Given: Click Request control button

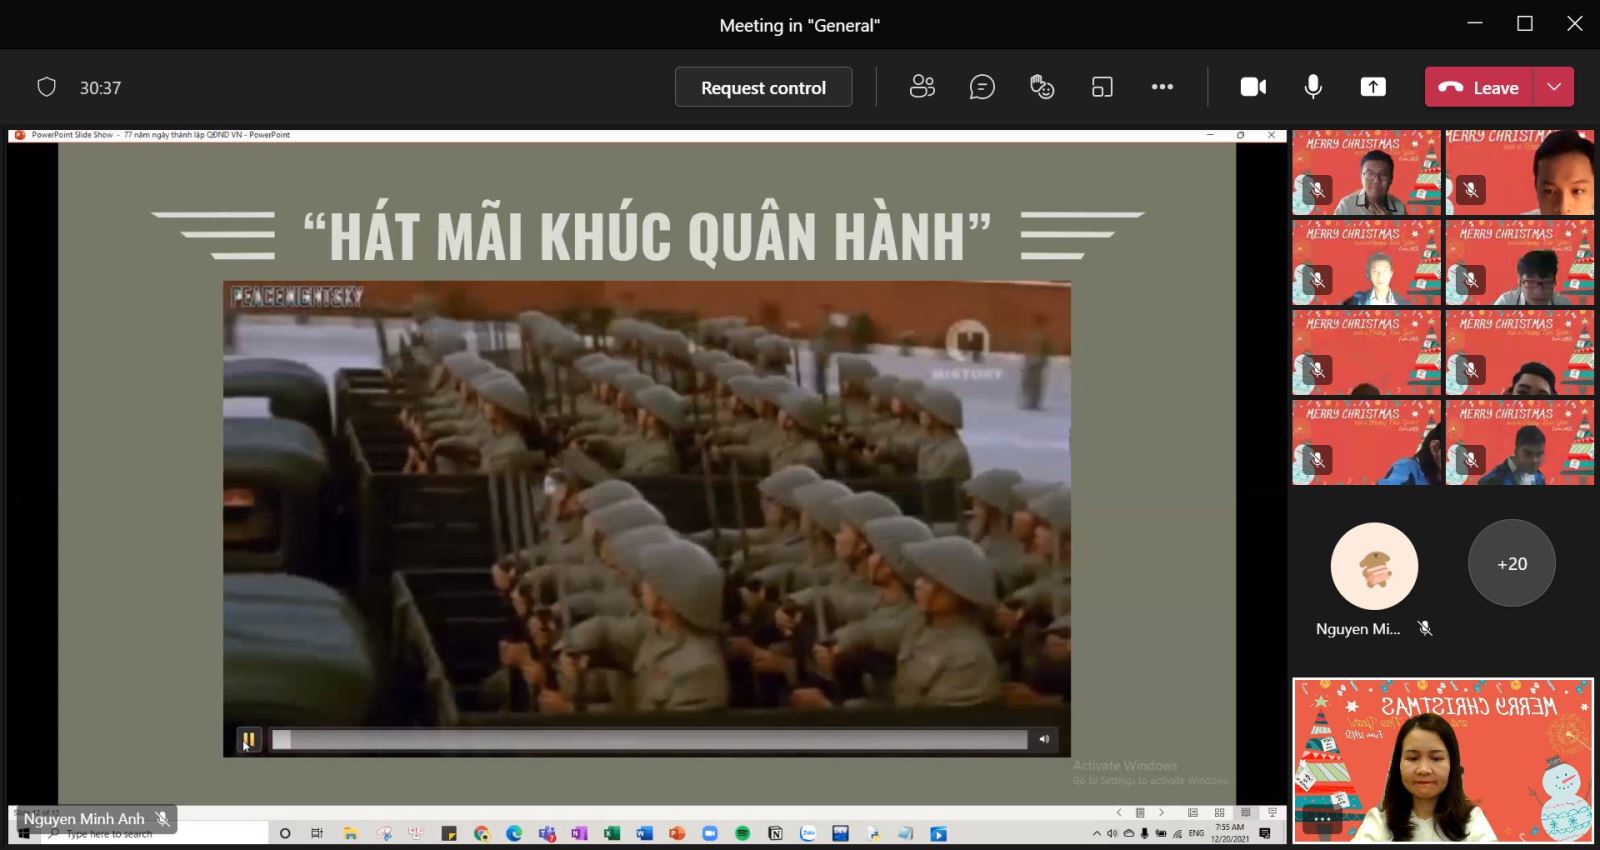Looking at the screenshot, I should [x=763, y=87].
